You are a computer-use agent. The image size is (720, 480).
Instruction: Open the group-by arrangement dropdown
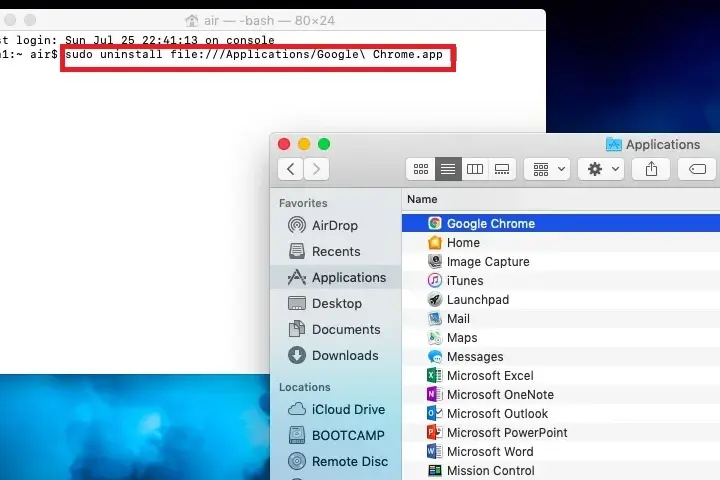coord(547,169)
